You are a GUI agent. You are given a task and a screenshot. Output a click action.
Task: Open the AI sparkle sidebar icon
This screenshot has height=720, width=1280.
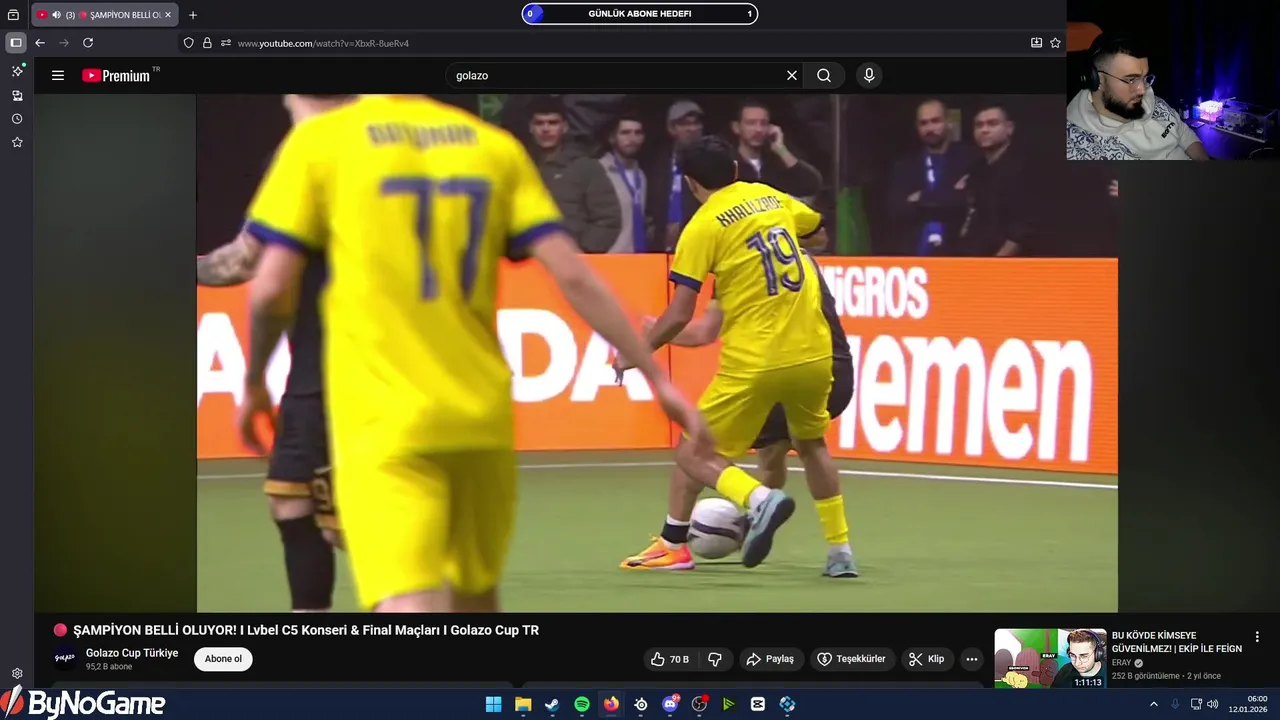17,71
